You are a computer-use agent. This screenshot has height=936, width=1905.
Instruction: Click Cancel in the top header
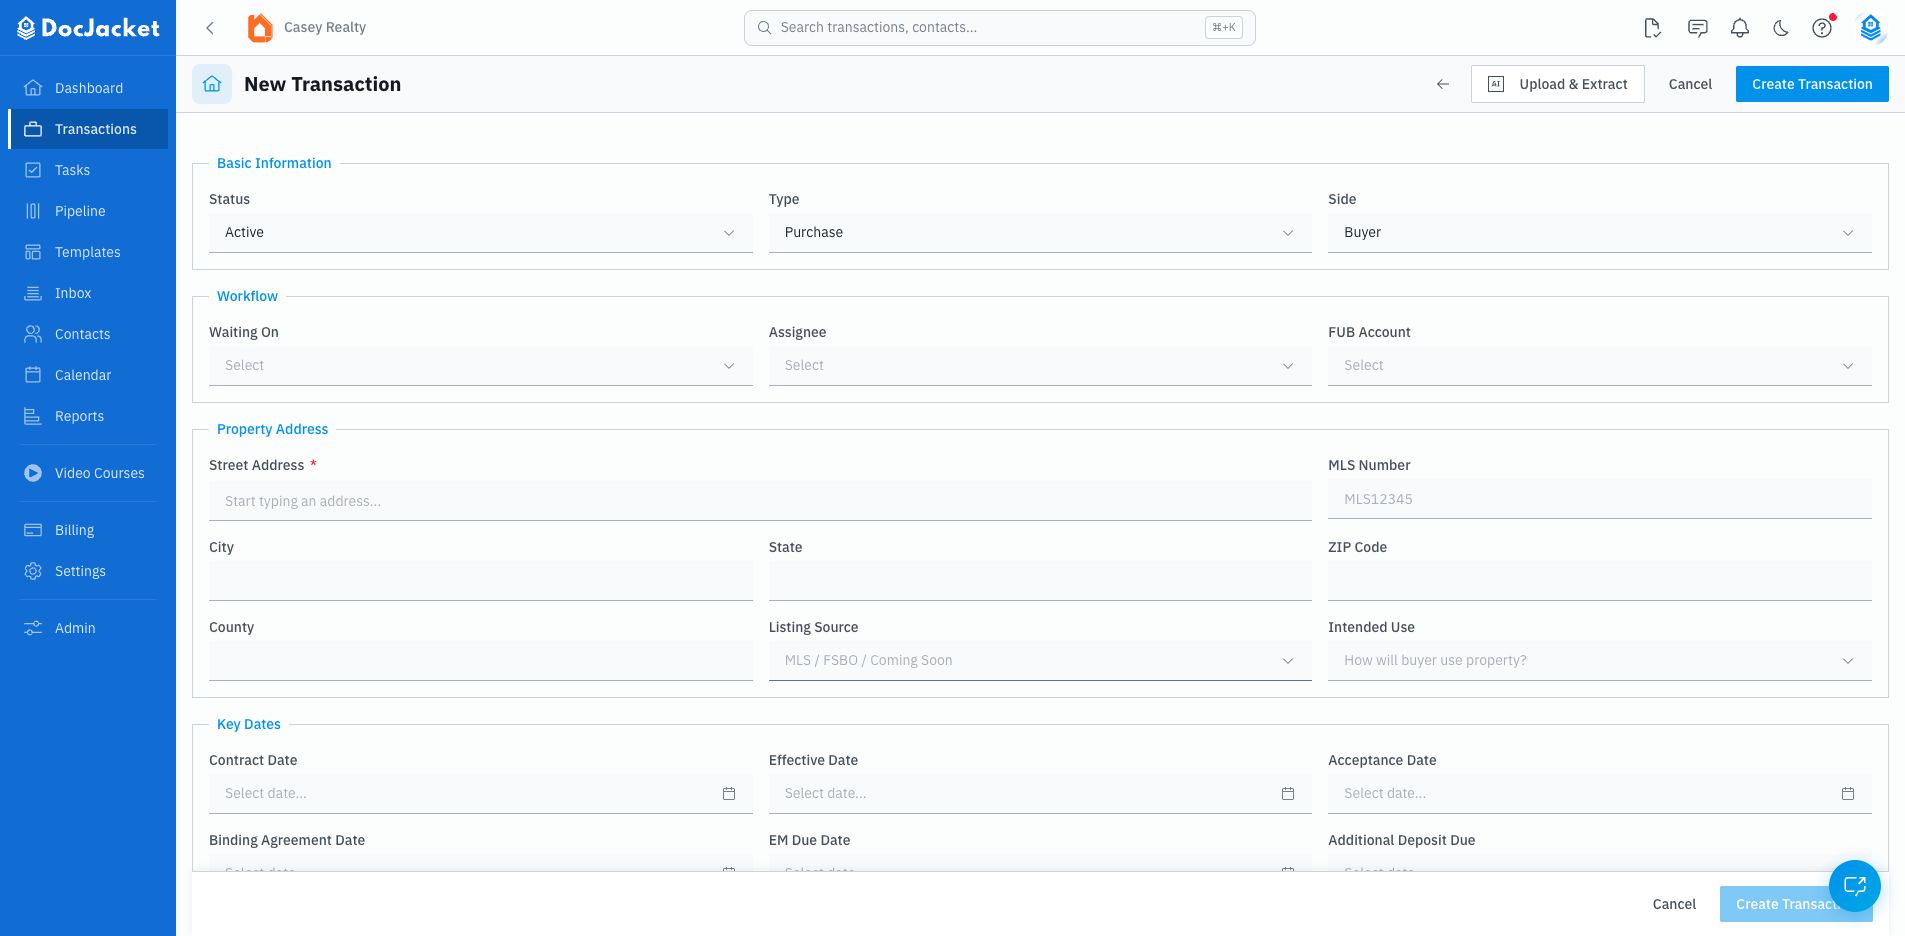tap(1690, 84)
